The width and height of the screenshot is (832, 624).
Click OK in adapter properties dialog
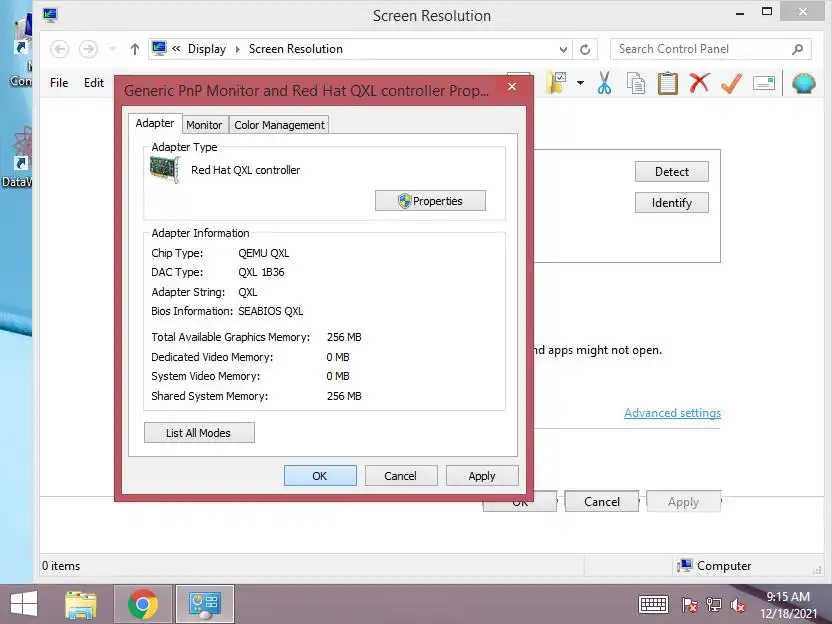coord(320,476)
